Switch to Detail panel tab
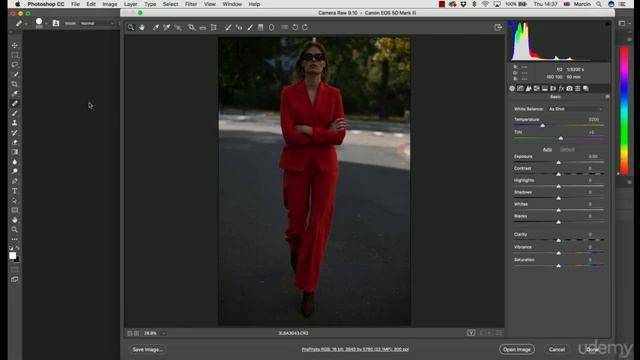This screenshot has width=640, height=360. coord(528,88)
